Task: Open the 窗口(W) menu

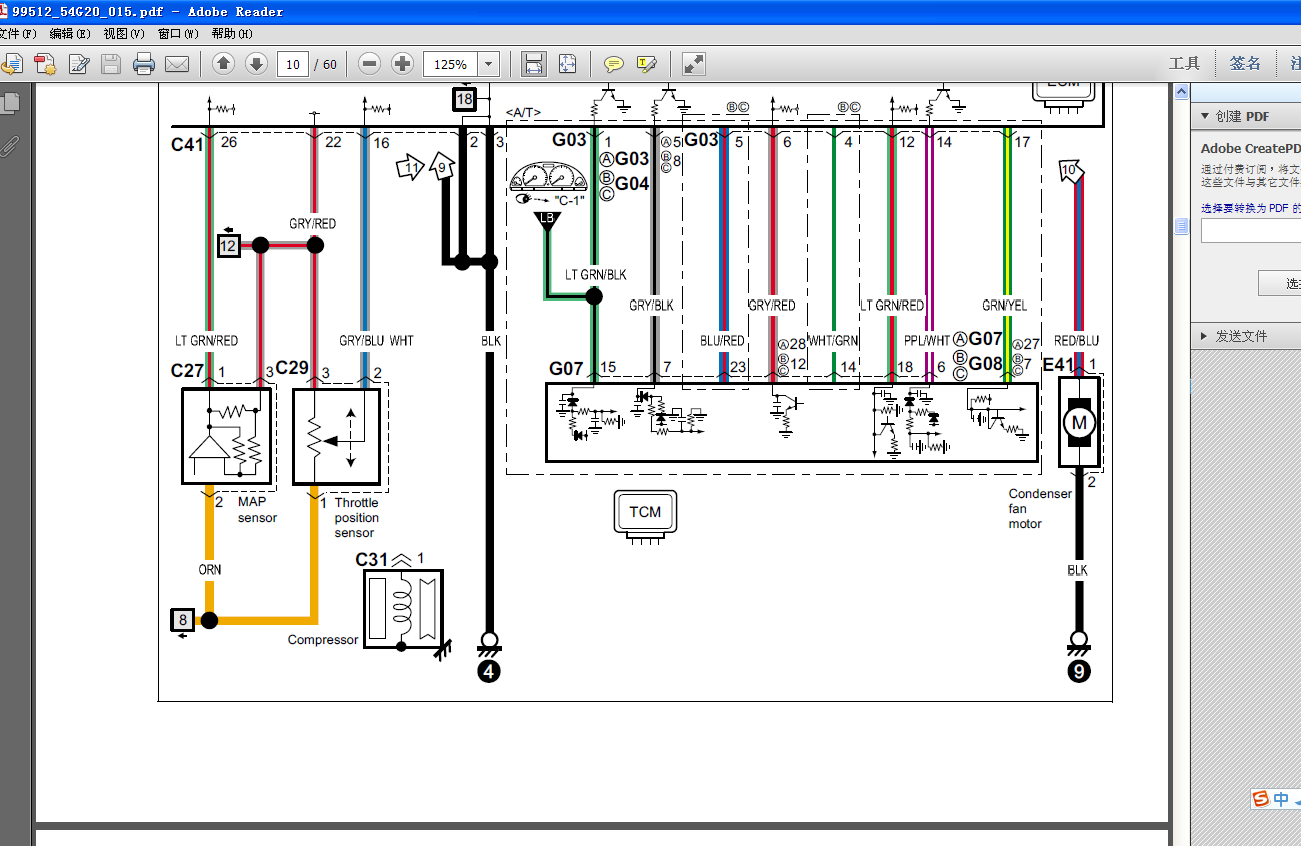Action: tap(178, 33)
